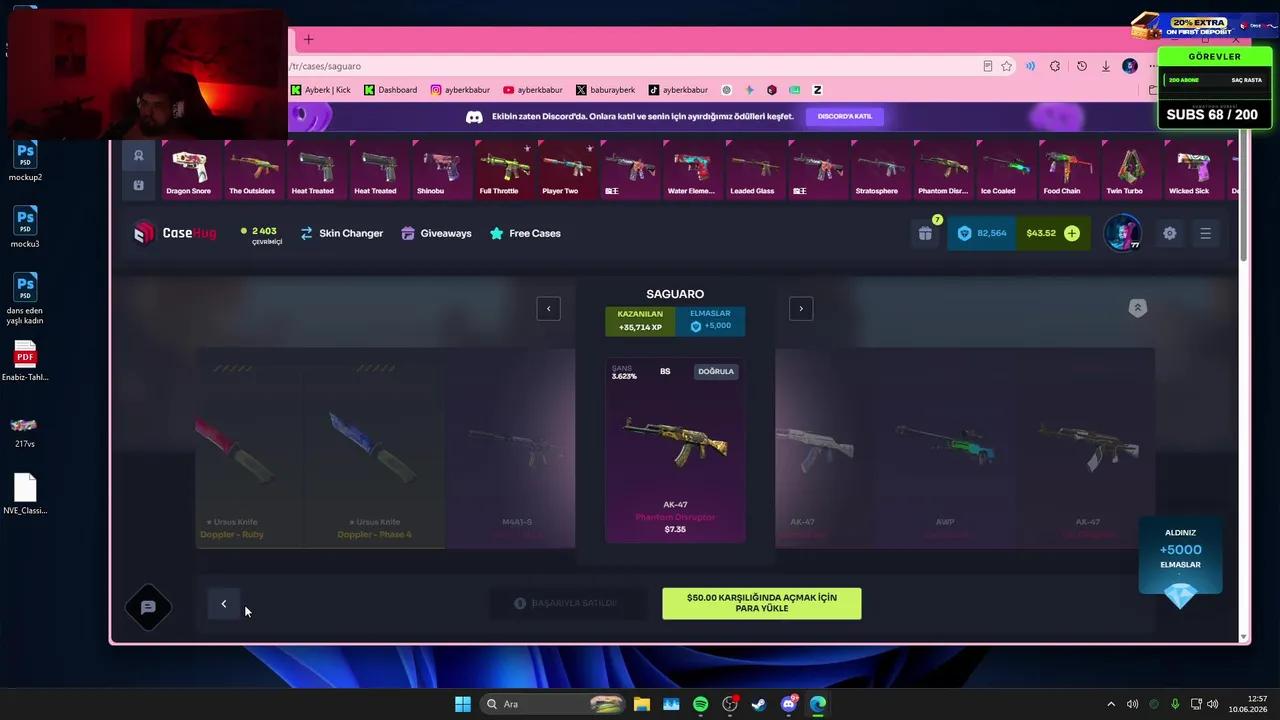Viewport: 1280px width, 720px height.
Task: Click the back arrow button at bottom
Action: coord(224,604)
